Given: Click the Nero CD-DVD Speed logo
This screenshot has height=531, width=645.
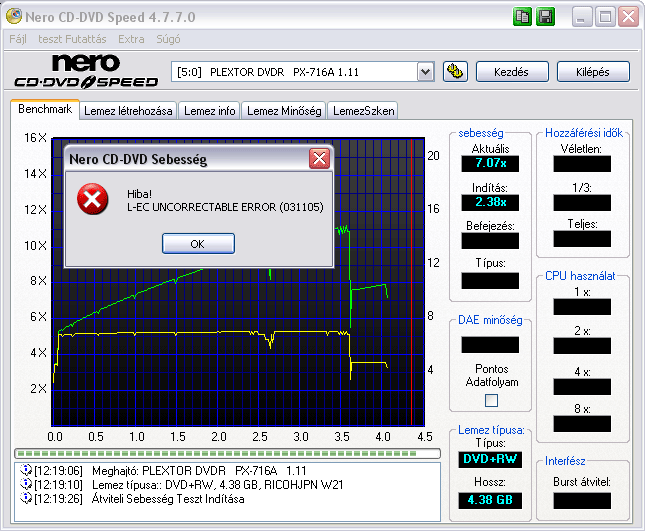Looking at the screenshot, I should 86,71.
